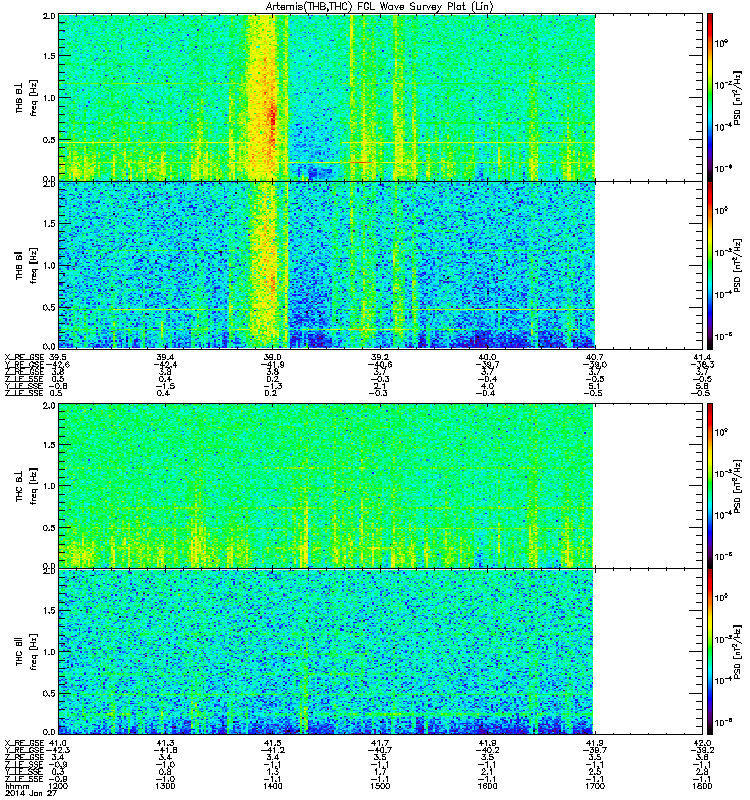750x800 pixels.
Task: Click the '1300' time tick label
Action: [165, 786]
